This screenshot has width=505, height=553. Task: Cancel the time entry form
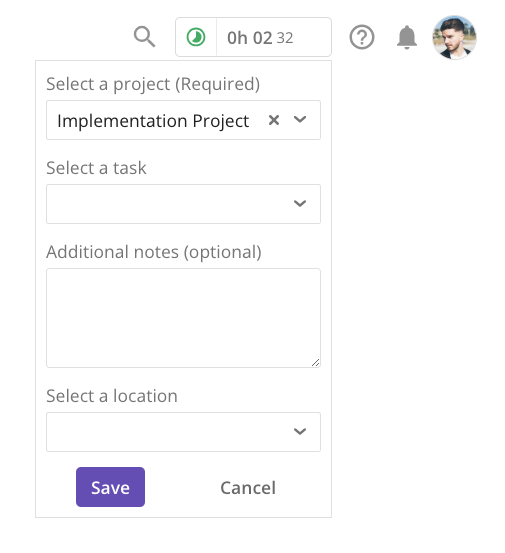[248, 488]
